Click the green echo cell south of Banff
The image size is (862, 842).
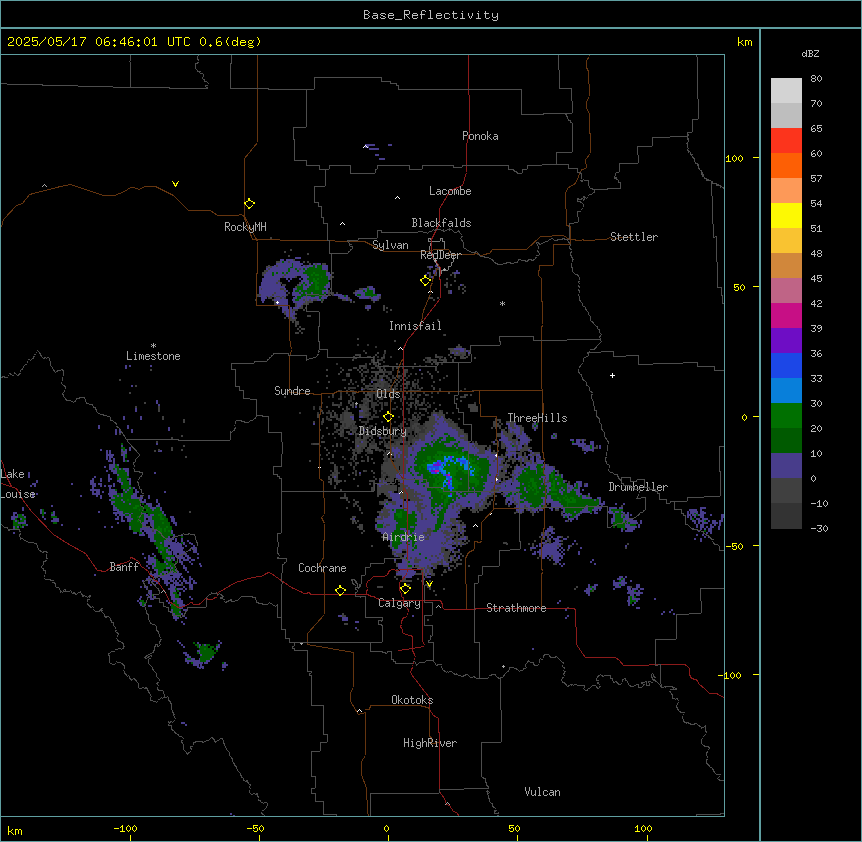click(207, 652)
